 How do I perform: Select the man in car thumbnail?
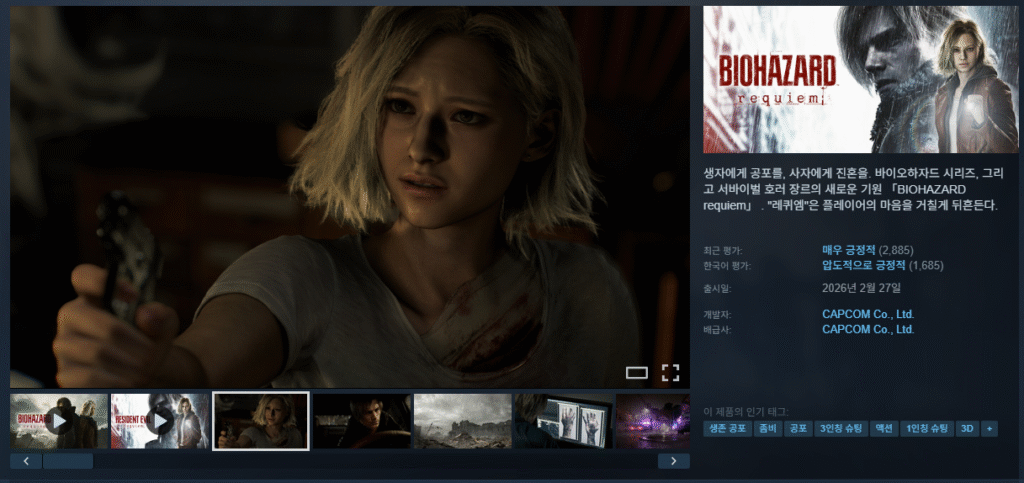point(362,421)
